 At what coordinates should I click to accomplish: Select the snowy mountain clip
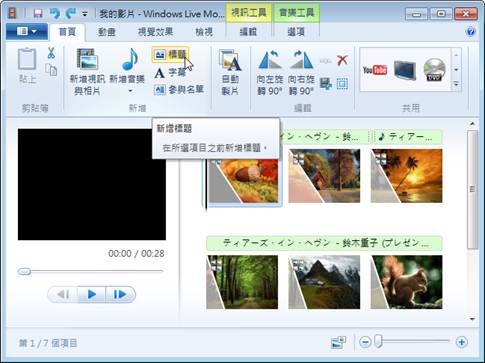point(324,282)
